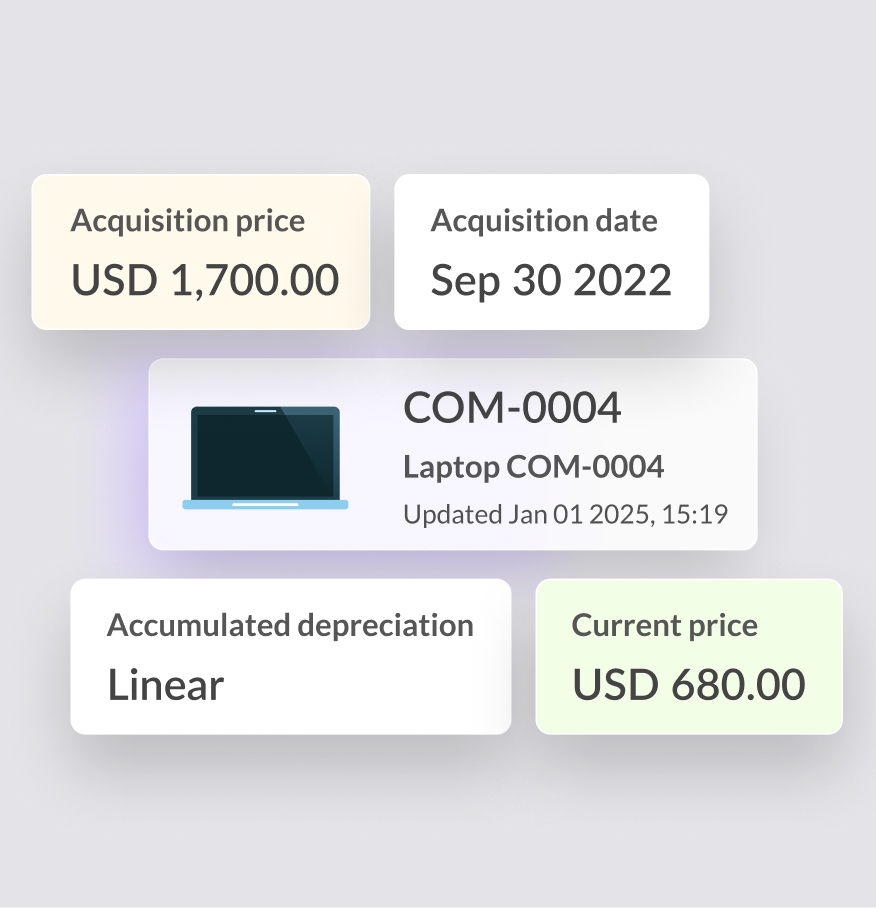Open the Acquisition price card
This screenshot has height=908, width=876.
[x=201, y=252]
